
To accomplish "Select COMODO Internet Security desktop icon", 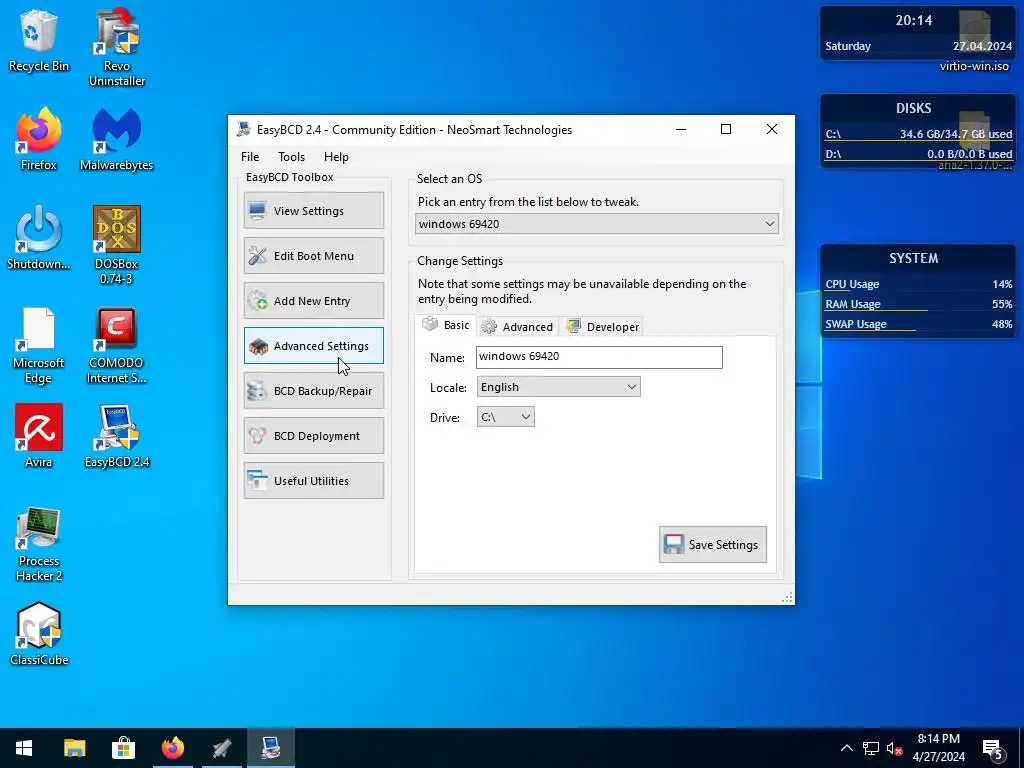I will click(117, 345).
